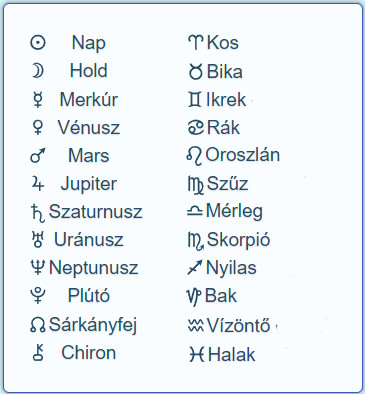Click the Vízöntő label text
The height and width of the screenshot is (394, 365).
pos(238,325)
